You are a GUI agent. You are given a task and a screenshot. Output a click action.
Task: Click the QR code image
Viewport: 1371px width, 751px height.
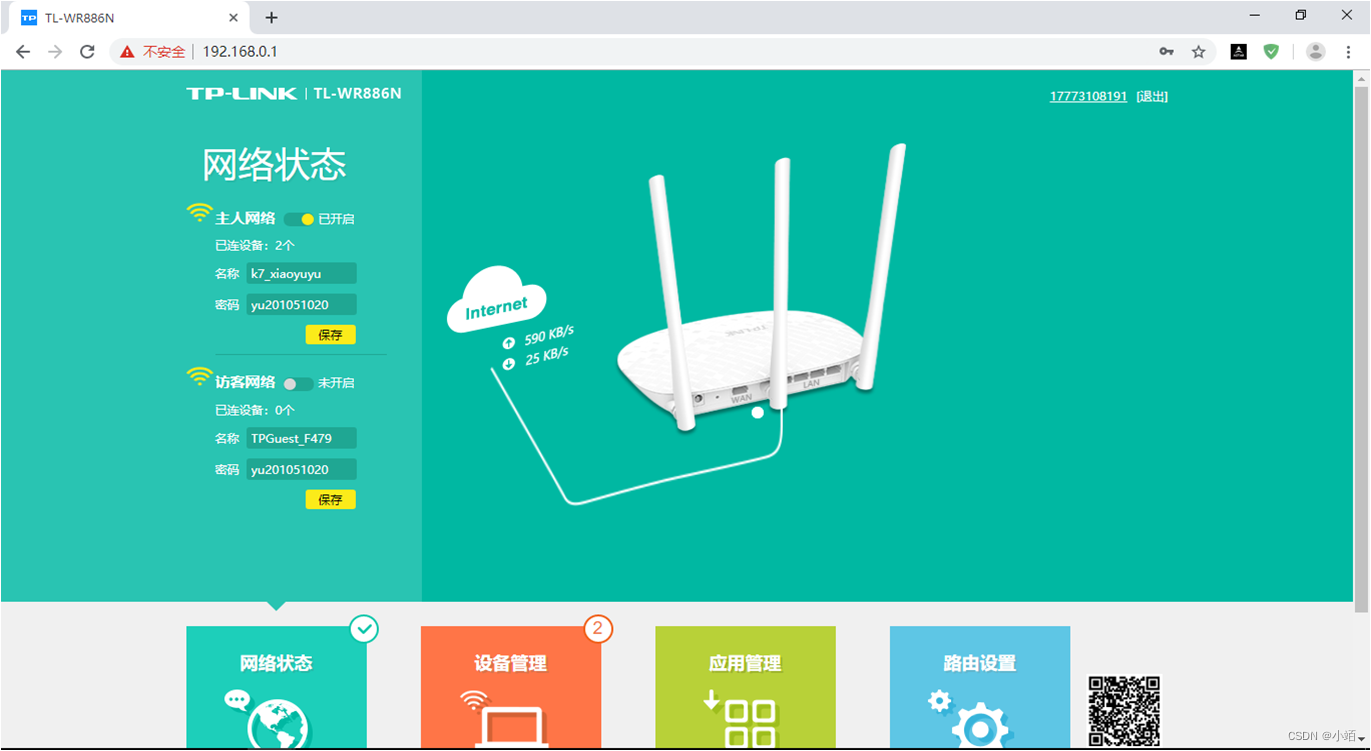tap(1124, 712)
